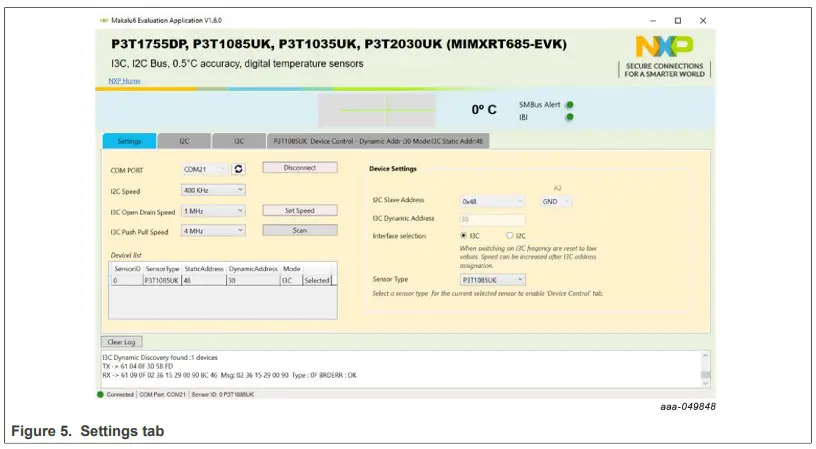Click the Set Speed button
Image resolution: width=816 pixels, height=449 pixels.
tap(300, 211)
